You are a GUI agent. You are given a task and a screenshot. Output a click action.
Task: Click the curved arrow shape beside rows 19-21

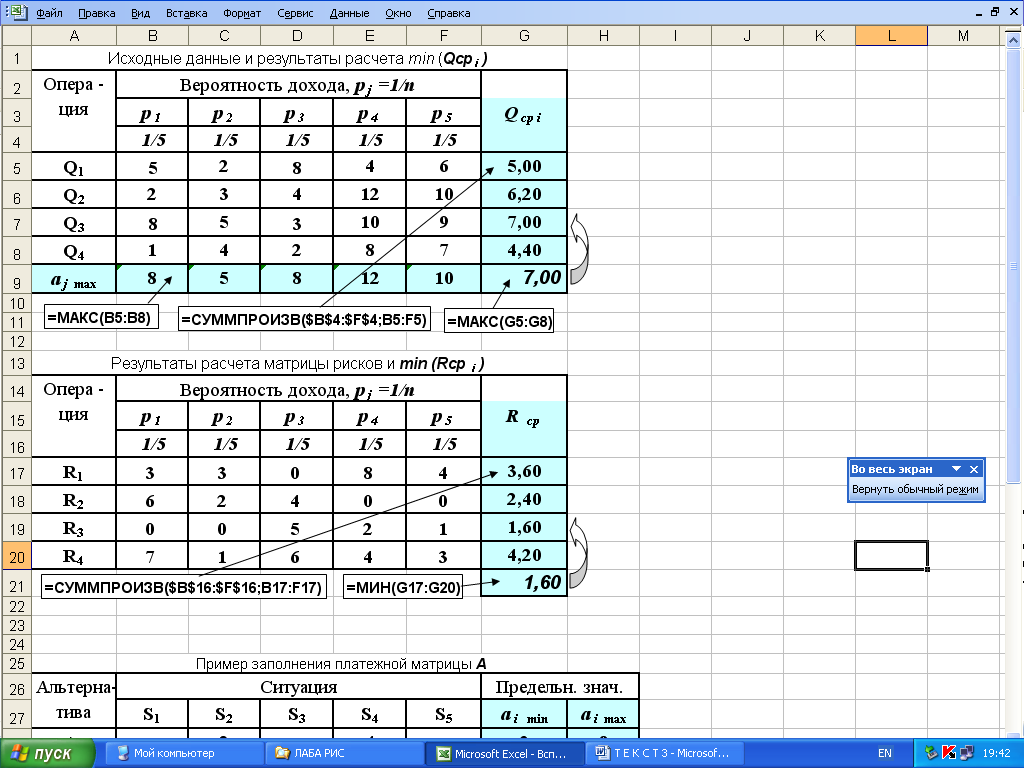point(579,553)
